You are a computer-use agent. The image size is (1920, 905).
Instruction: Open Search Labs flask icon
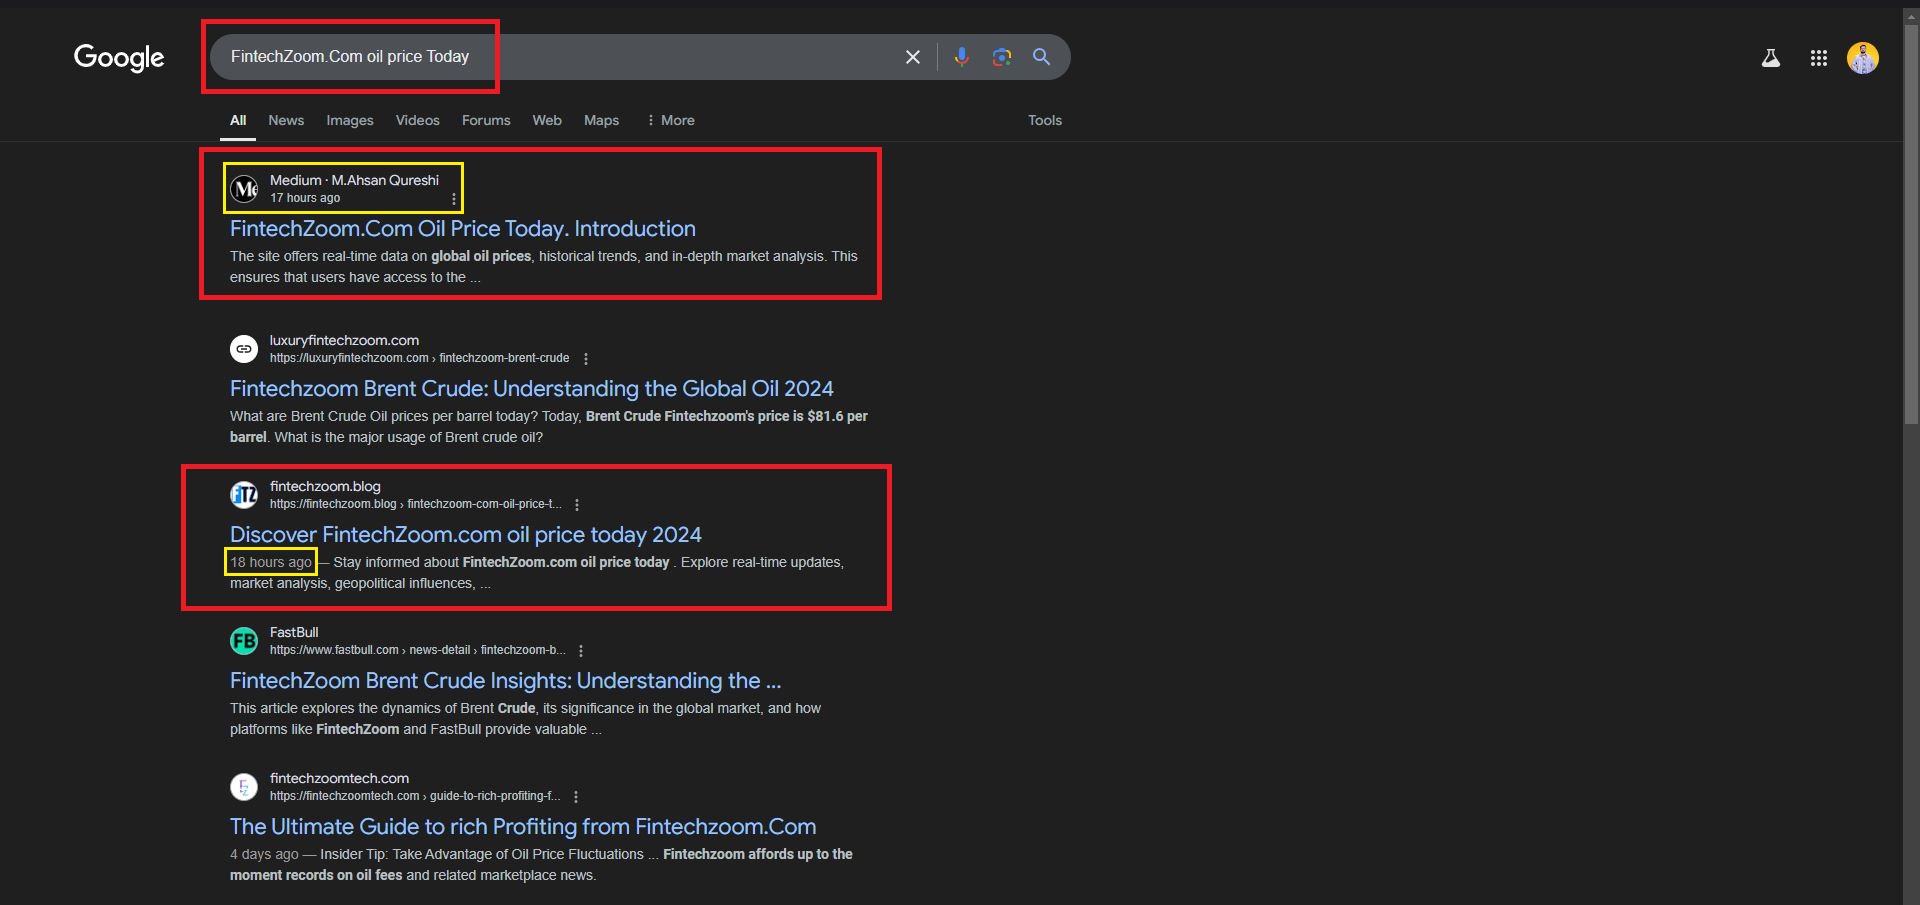(x=1770, y=58)
